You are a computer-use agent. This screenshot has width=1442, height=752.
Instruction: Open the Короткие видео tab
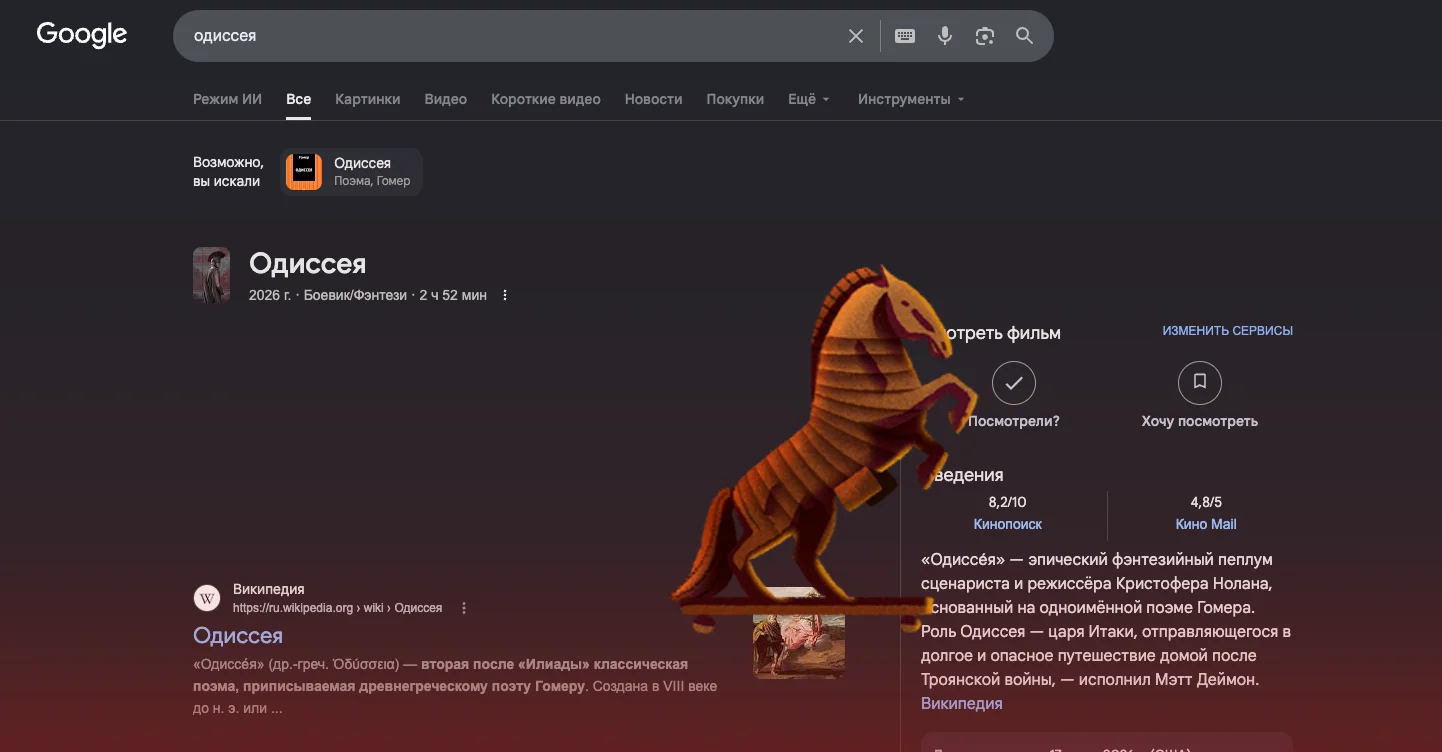coord(546,99)
